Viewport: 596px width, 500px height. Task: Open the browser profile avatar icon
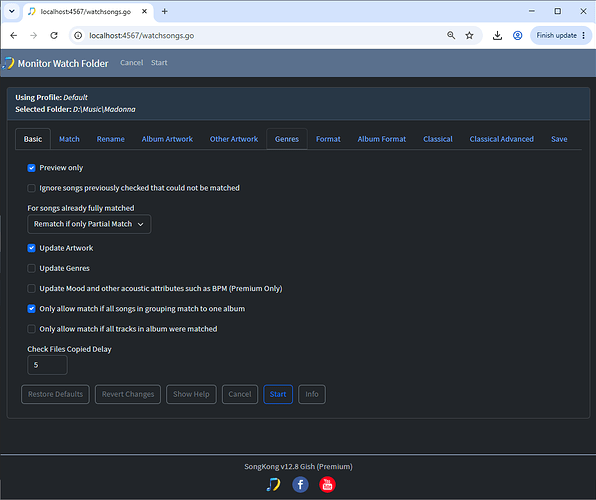[x=517, y=35]
